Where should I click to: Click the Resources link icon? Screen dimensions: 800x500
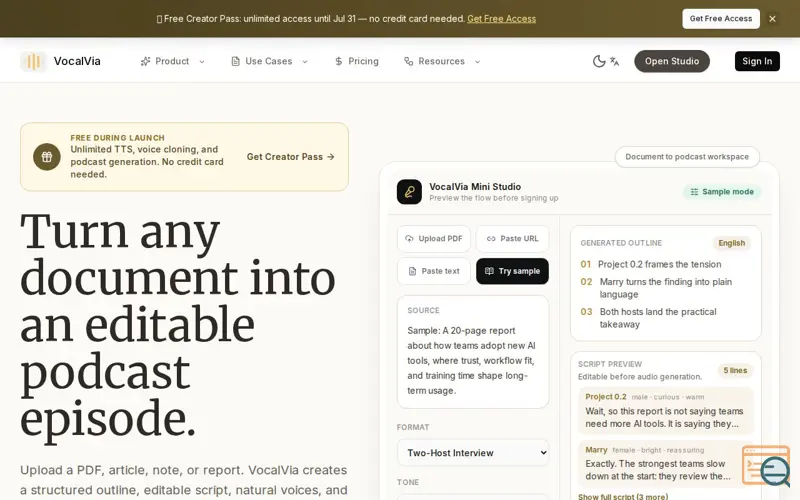[x=408, y=61]
